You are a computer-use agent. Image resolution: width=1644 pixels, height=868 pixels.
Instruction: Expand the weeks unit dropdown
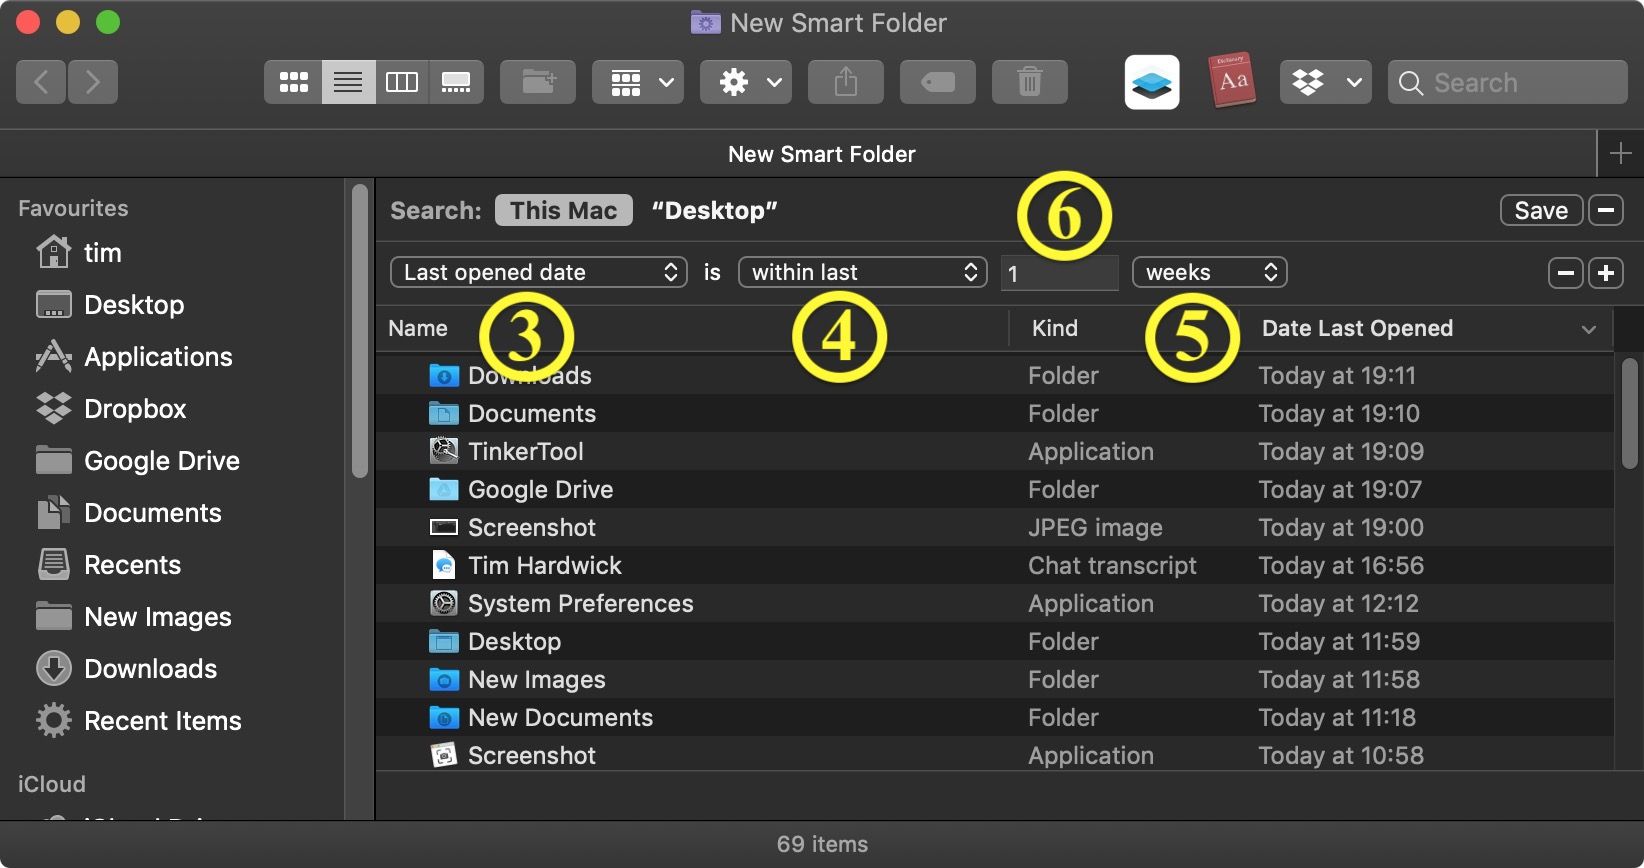click(x=1209, y=272)
